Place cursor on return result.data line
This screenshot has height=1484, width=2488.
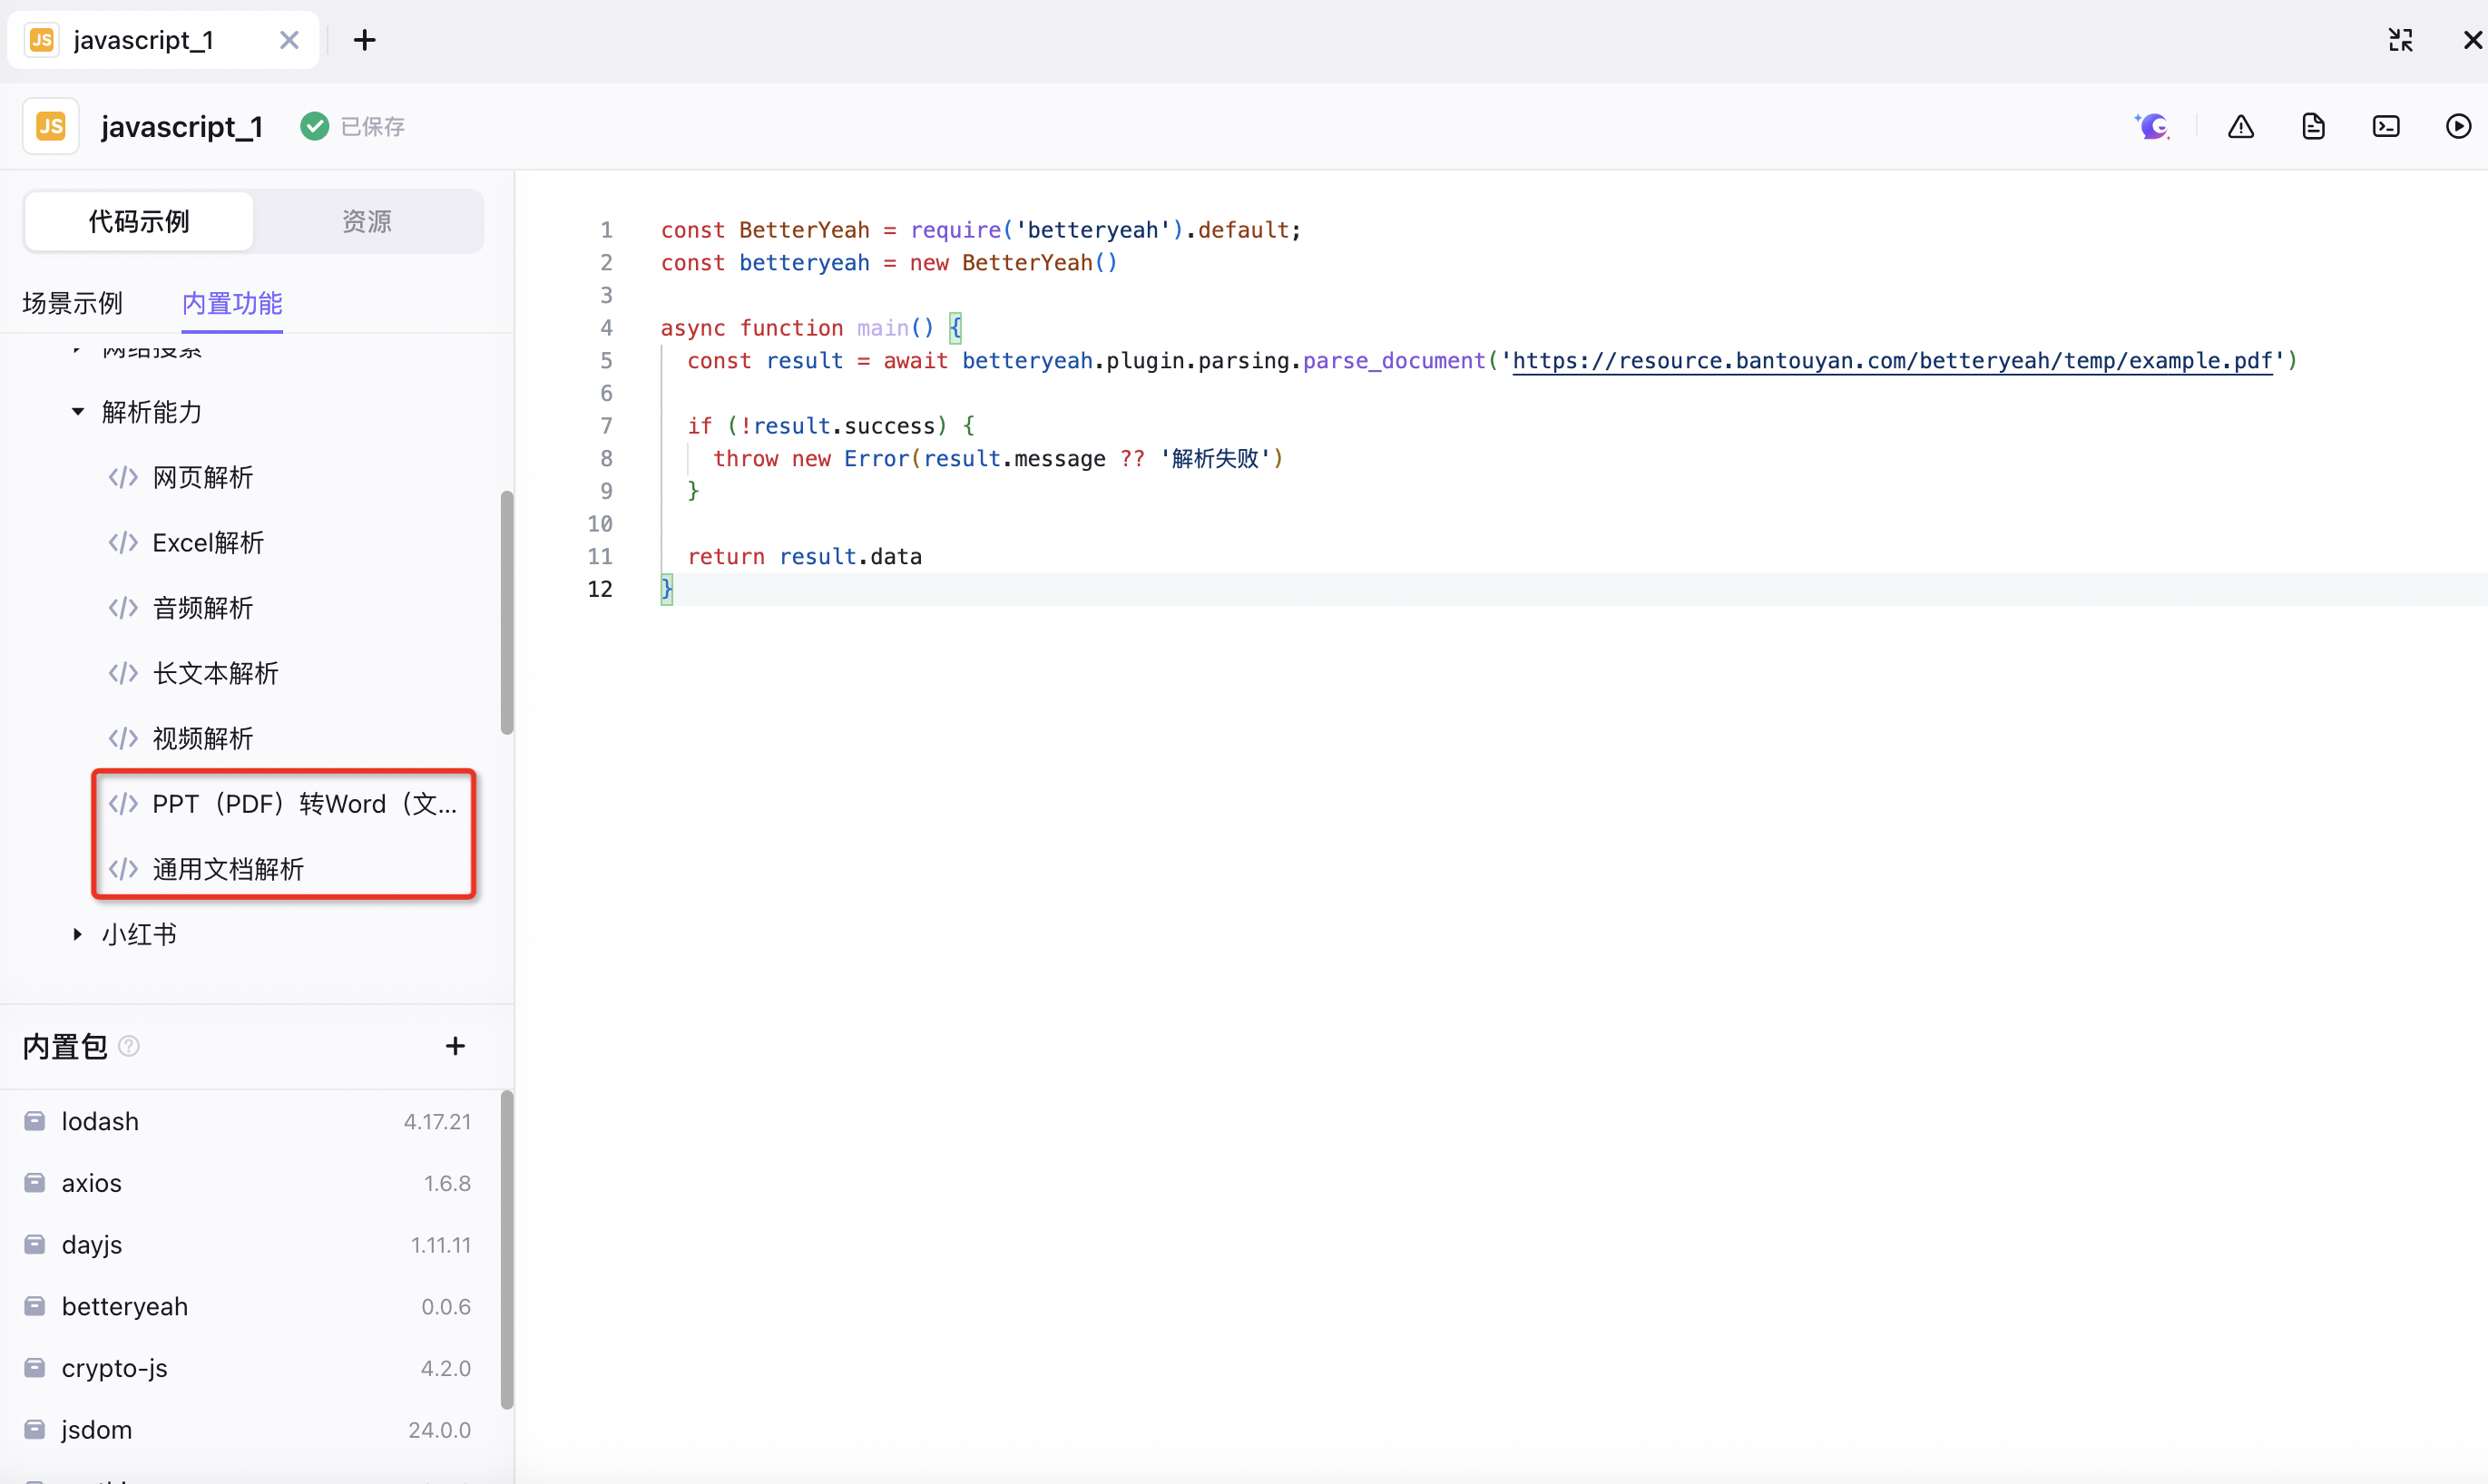[805, 556]
